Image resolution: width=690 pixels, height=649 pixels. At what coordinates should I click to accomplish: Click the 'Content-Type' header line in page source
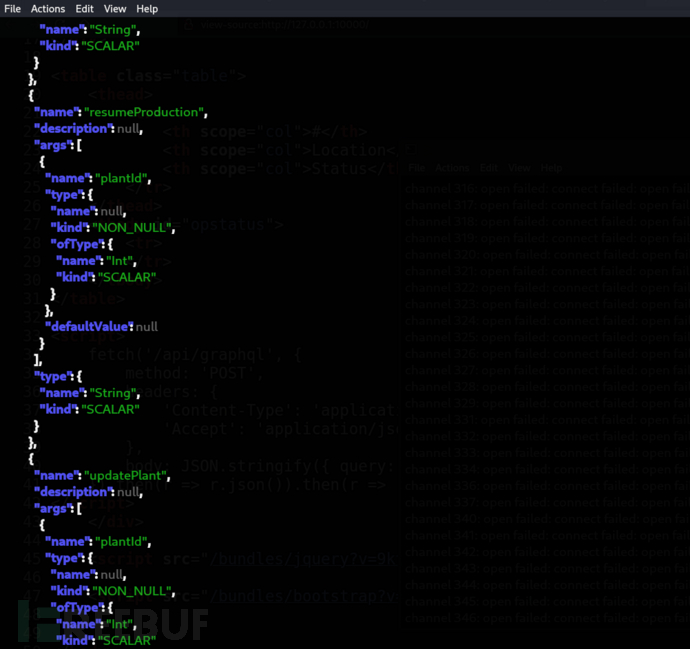(280, 410)
